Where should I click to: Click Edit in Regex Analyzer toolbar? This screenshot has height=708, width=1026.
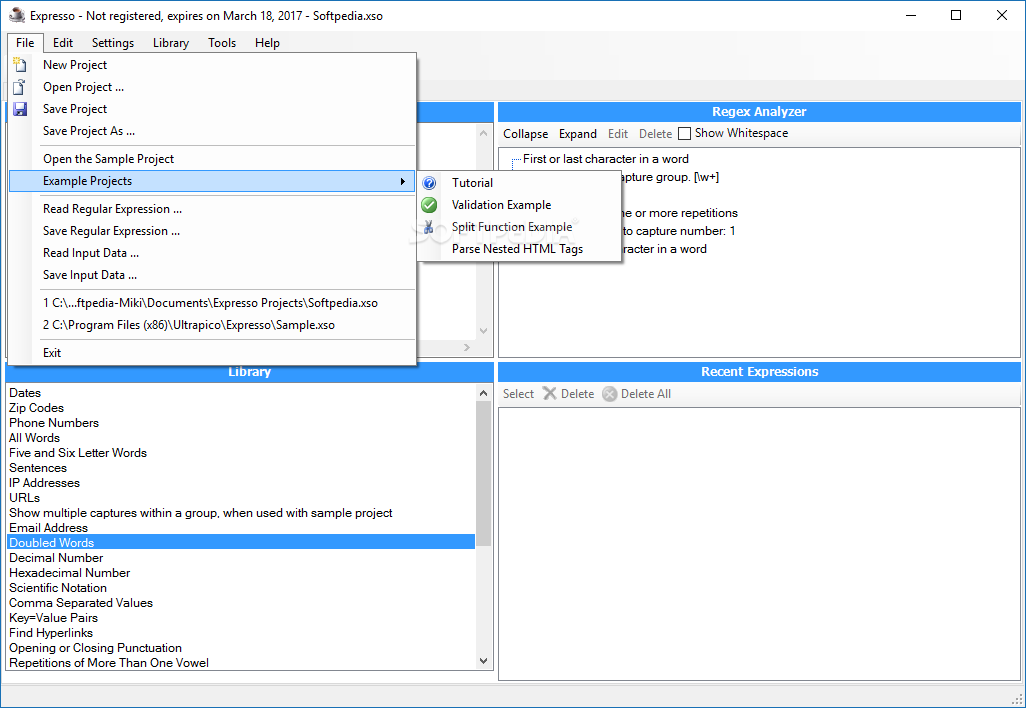pyautogui.click(x=618, y=133)
